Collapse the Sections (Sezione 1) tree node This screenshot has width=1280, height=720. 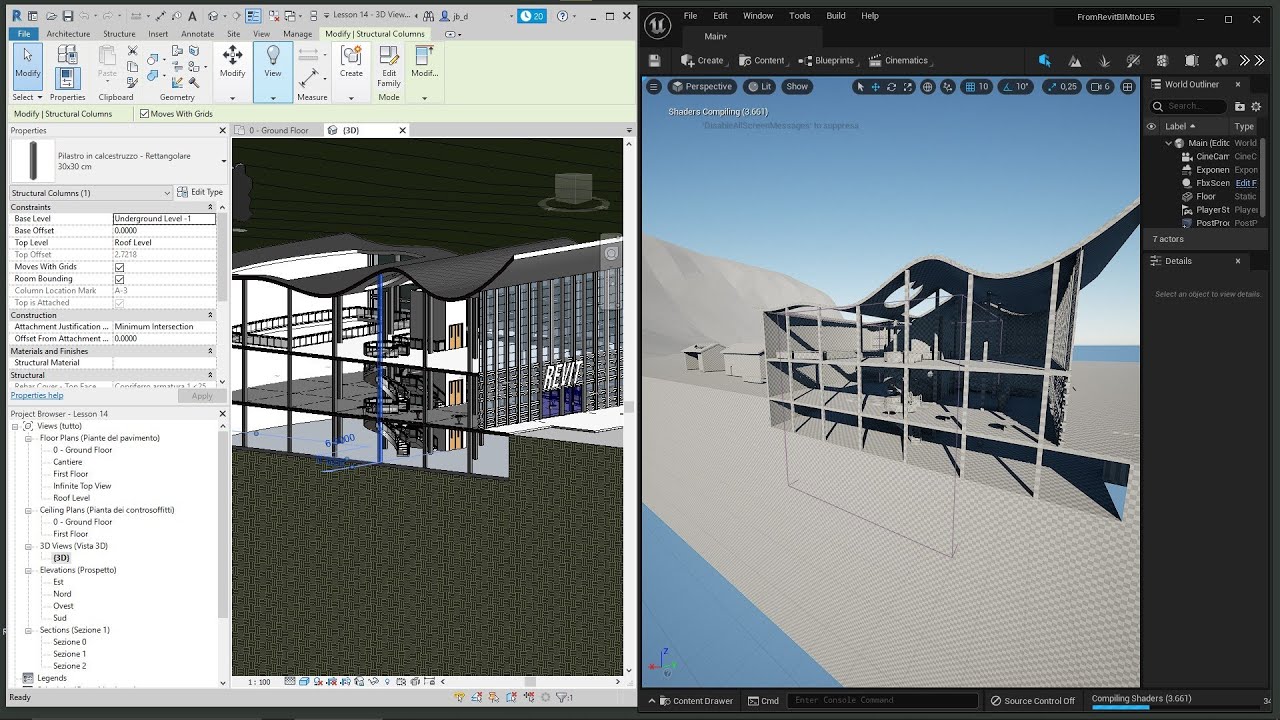click(29, 630)
